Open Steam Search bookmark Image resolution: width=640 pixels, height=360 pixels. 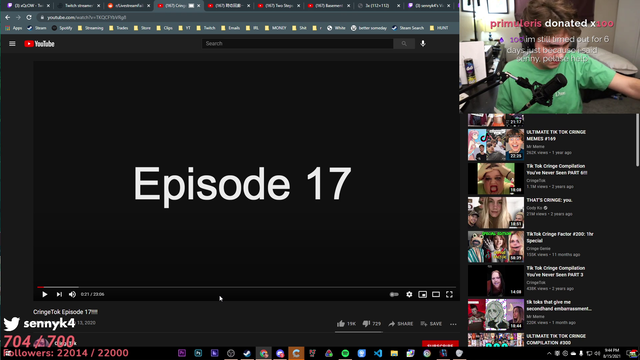coord(408,28)
